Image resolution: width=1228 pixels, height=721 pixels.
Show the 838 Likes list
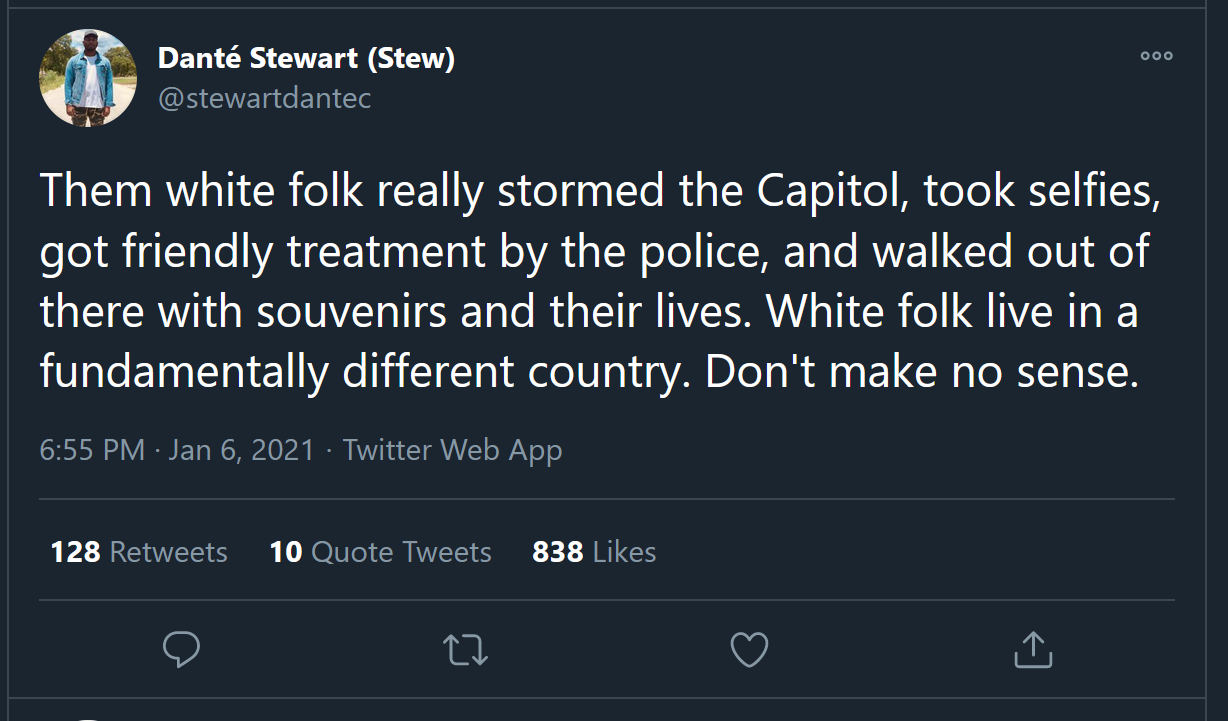[594, 552]
